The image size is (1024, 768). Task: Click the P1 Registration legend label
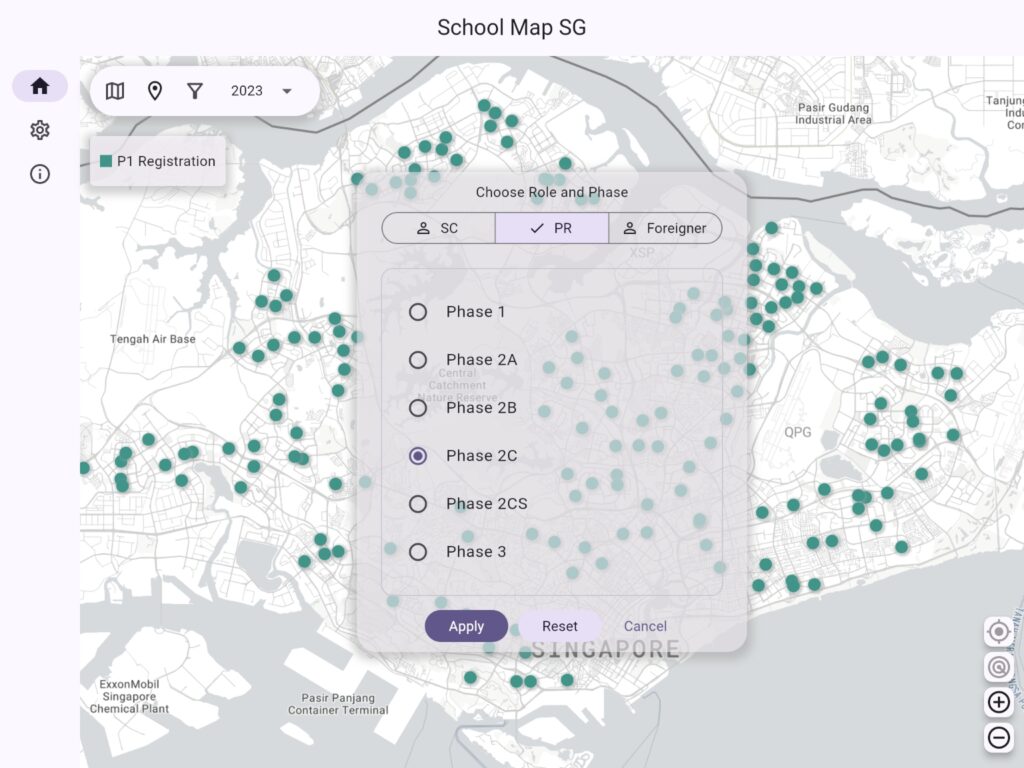pyautogui.click(x=166, y=161)
